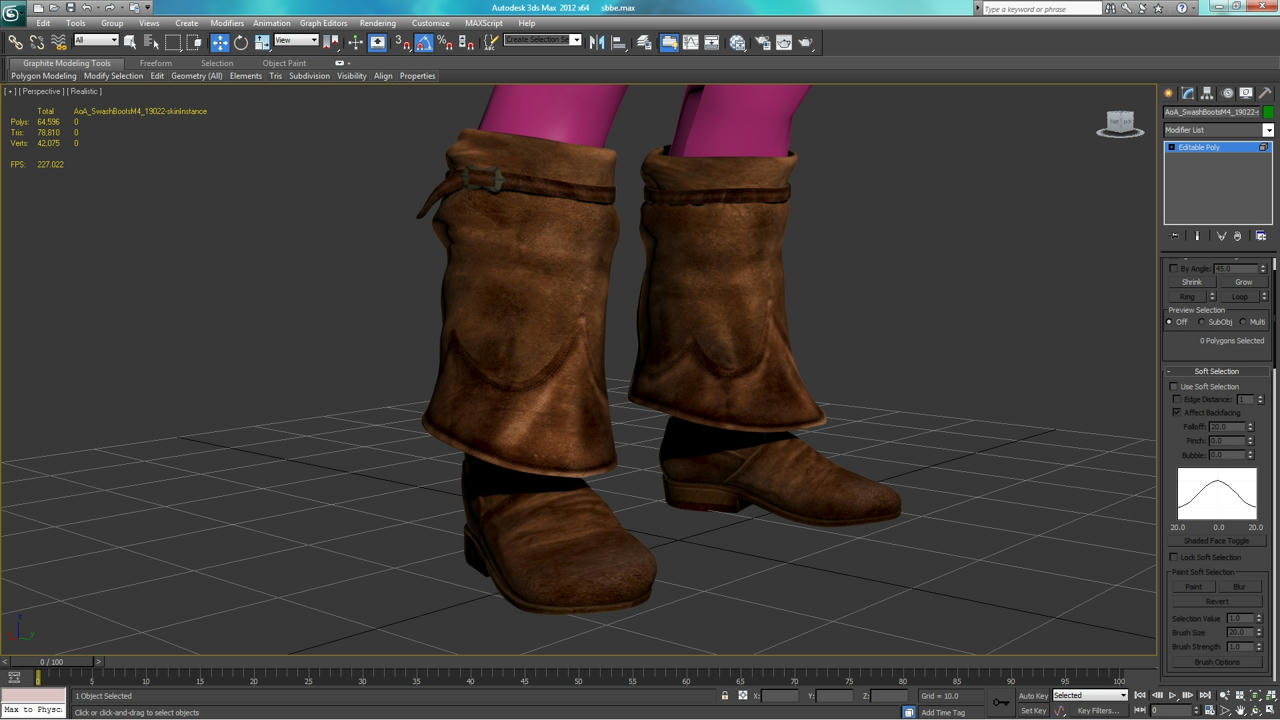Open the Modifiers menu
The width and height of the screenshot is (1280, 720).
227,23
